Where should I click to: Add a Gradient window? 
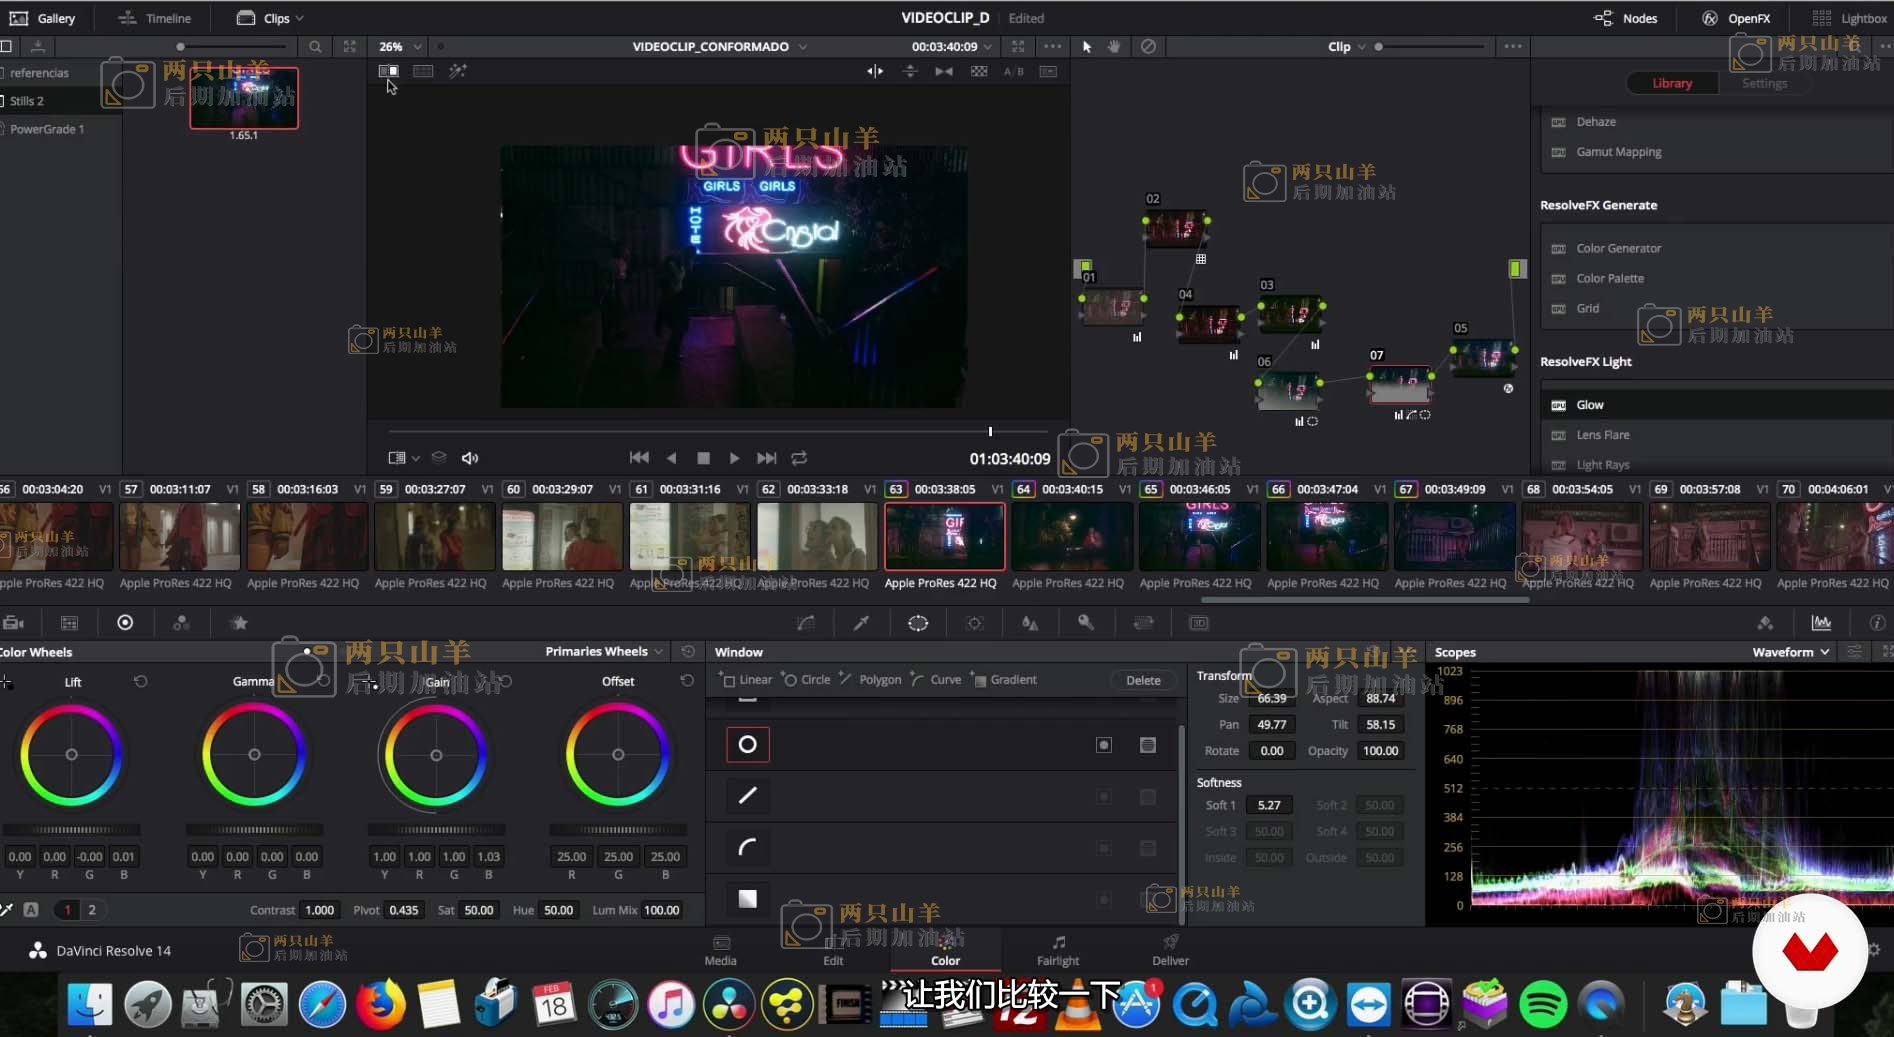coord(1004,680)
